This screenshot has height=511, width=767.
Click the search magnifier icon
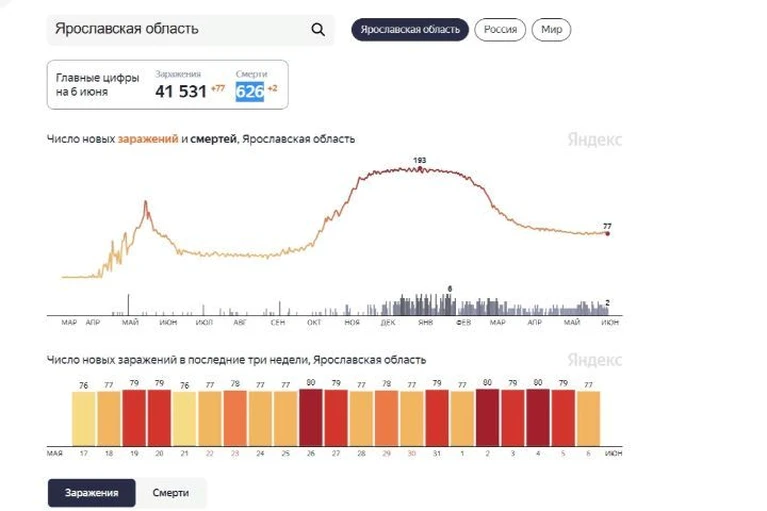pyautogui.click(x=318, y=29)
